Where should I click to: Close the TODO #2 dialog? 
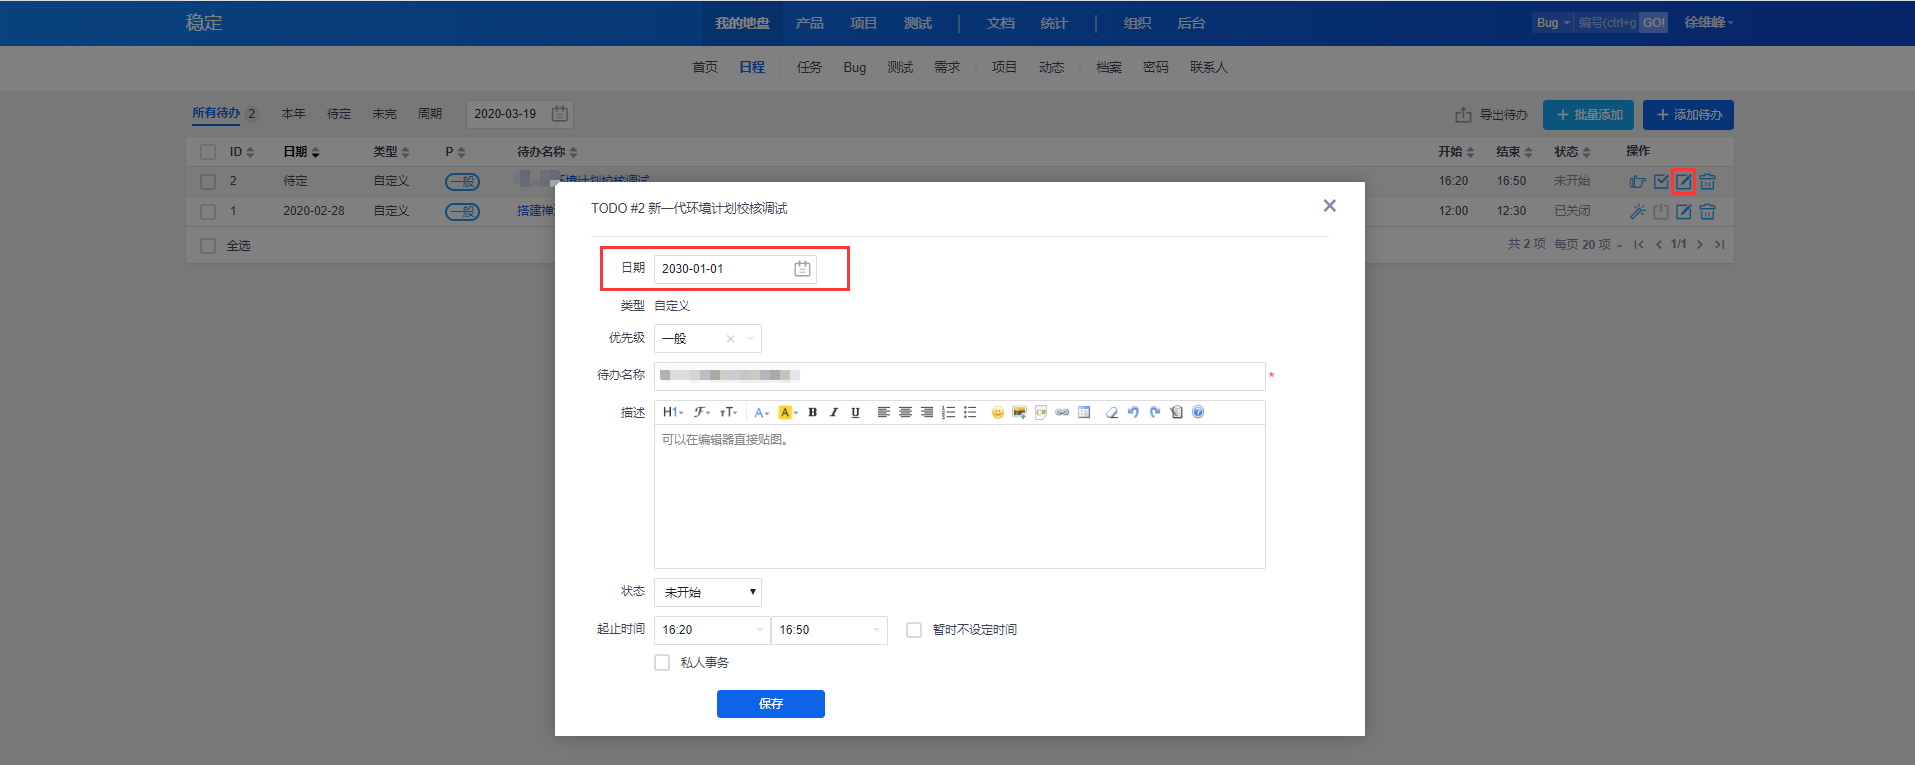(1329, 206)
